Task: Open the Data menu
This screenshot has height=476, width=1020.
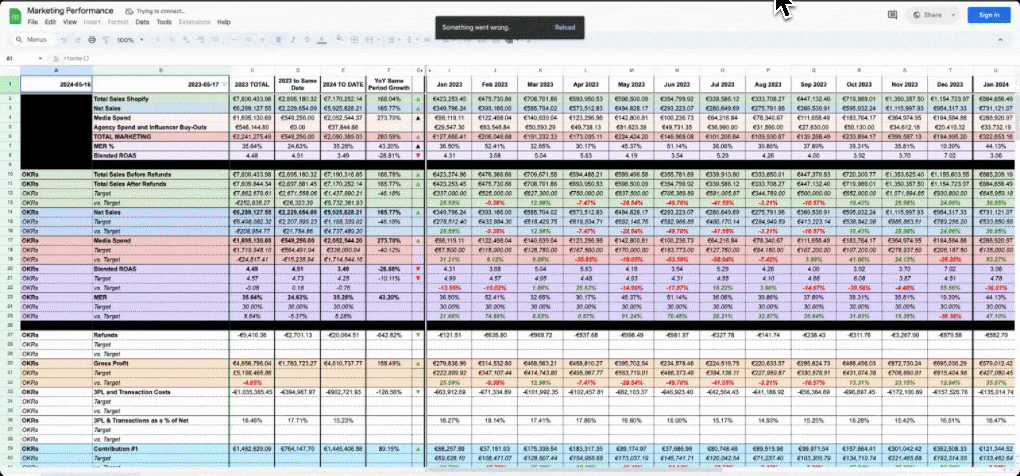Action: pos(142,22)
